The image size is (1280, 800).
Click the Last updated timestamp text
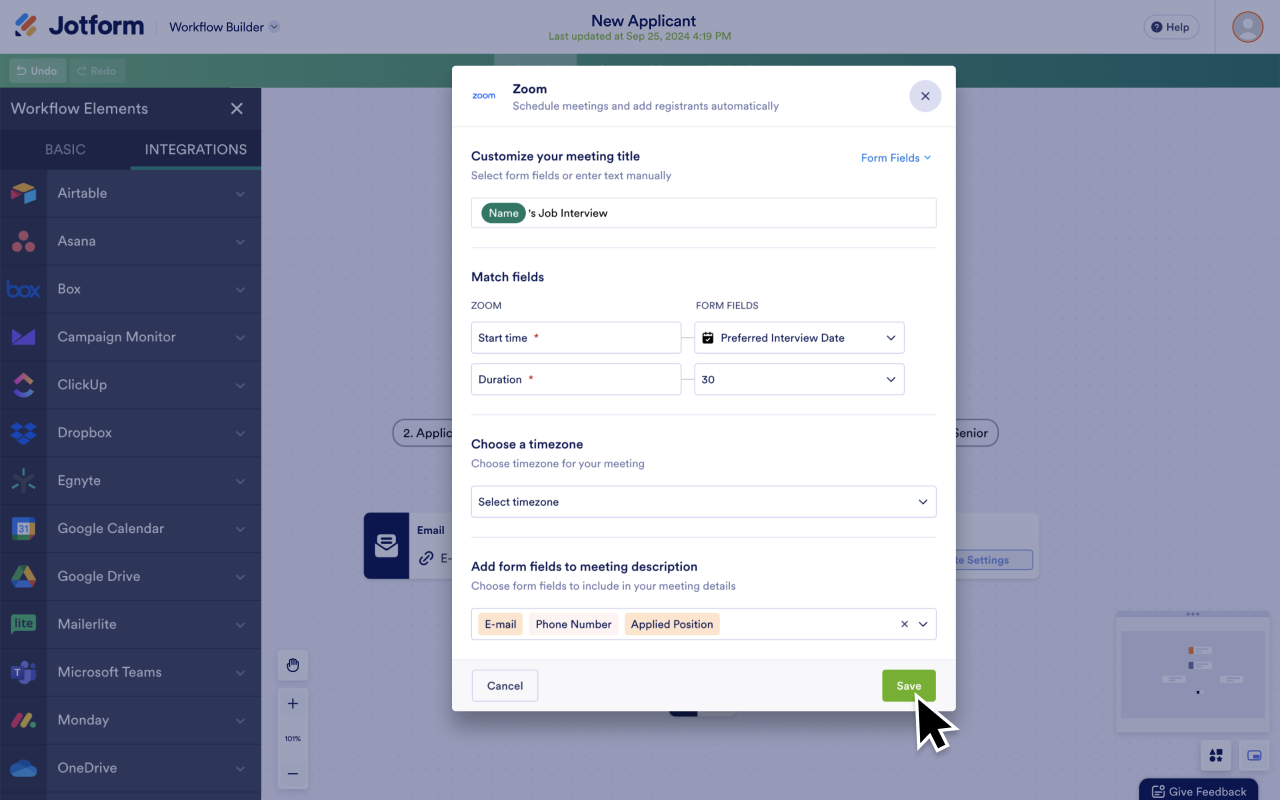point(640,37)
